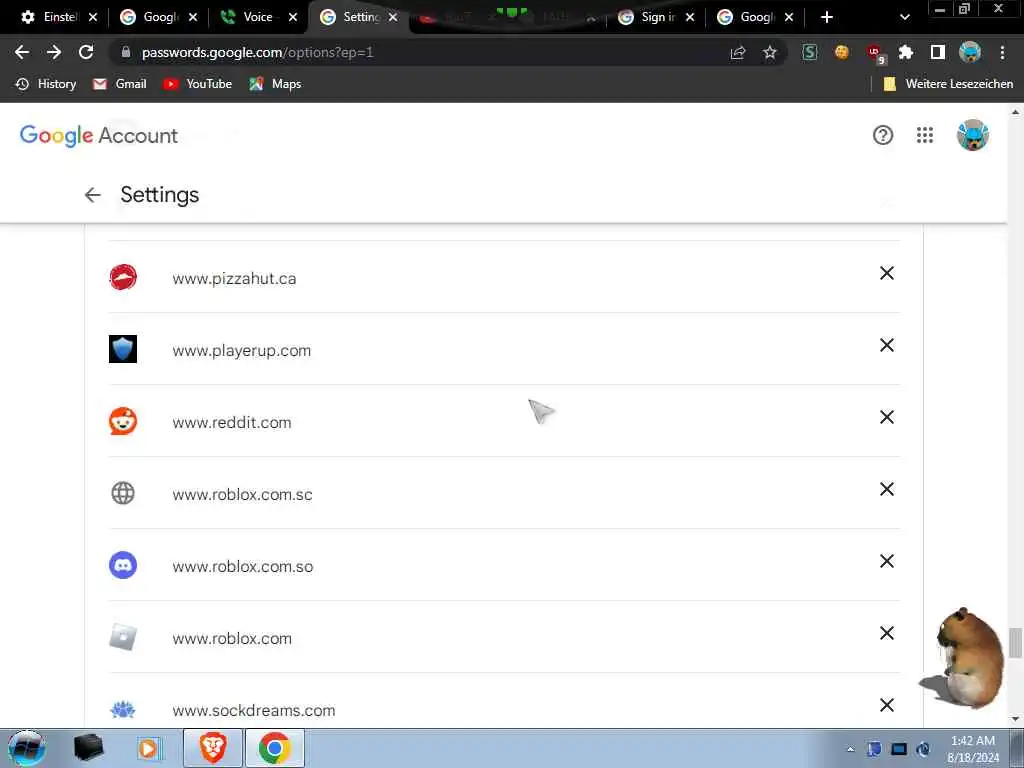Open the uBlock extension with badge 9
1024x768 pixels.
tap(875, 54)
